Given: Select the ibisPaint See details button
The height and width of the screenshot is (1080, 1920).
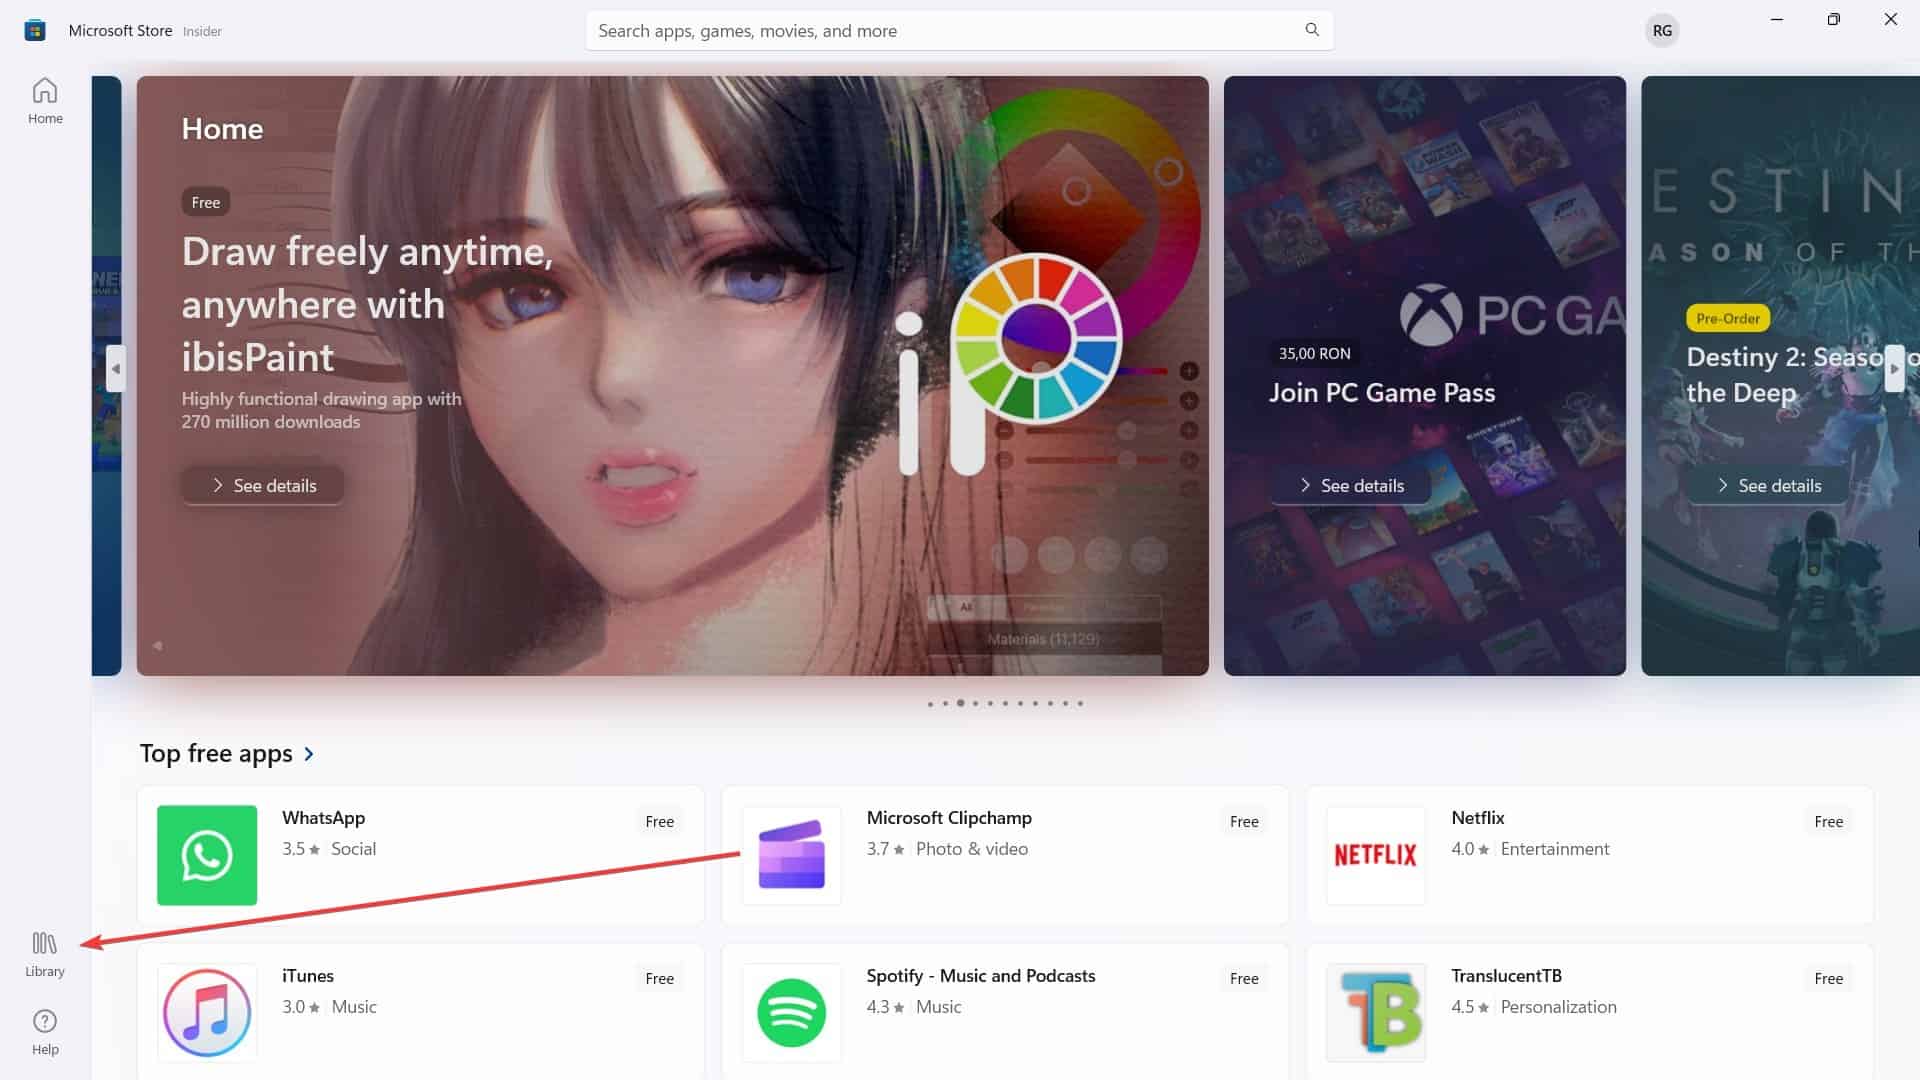Looking at the screenshot, I should [262, 484].
